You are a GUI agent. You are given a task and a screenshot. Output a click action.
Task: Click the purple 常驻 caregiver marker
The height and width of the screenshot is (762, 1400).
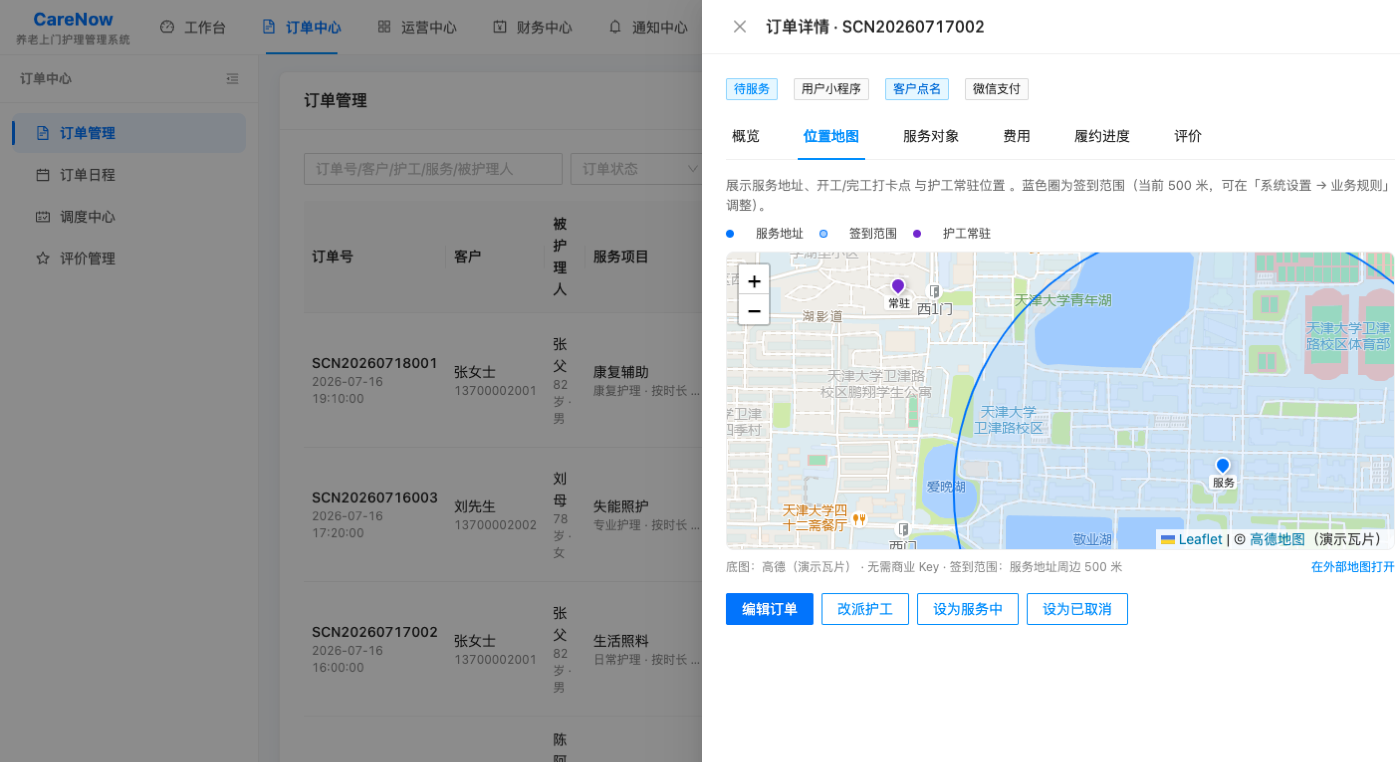(898, 287)
